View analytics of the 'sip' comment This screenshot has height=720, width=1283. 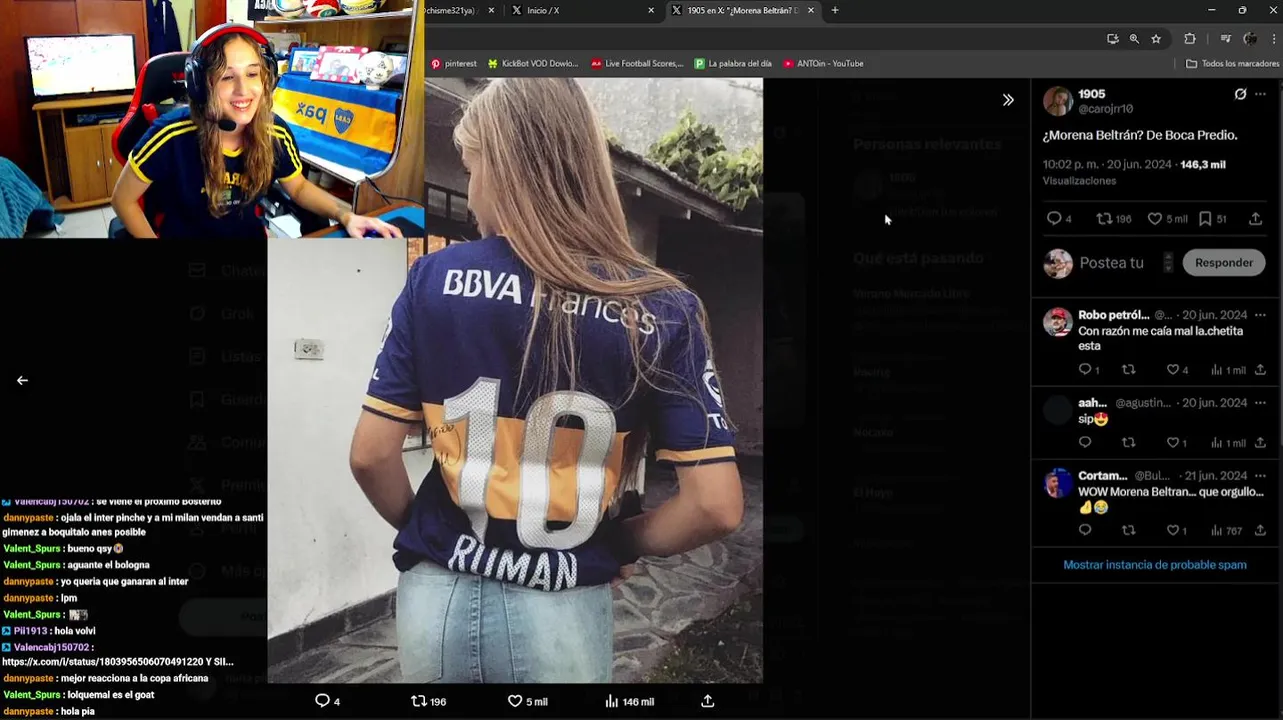1228,443
